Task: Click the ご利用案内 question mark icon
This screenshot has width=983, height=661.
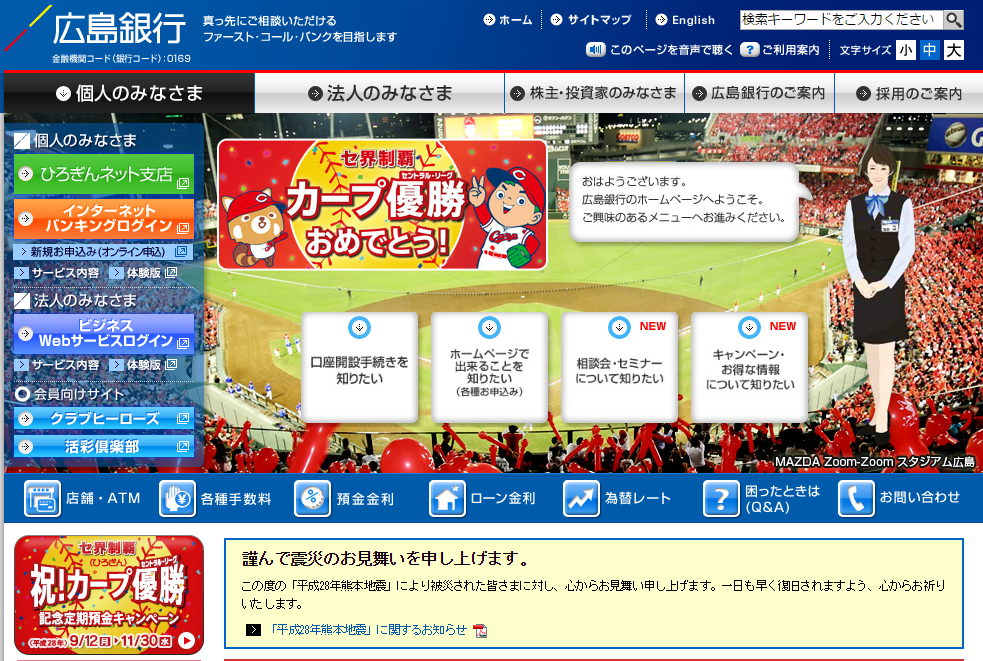Action: (x=749, y=50)
